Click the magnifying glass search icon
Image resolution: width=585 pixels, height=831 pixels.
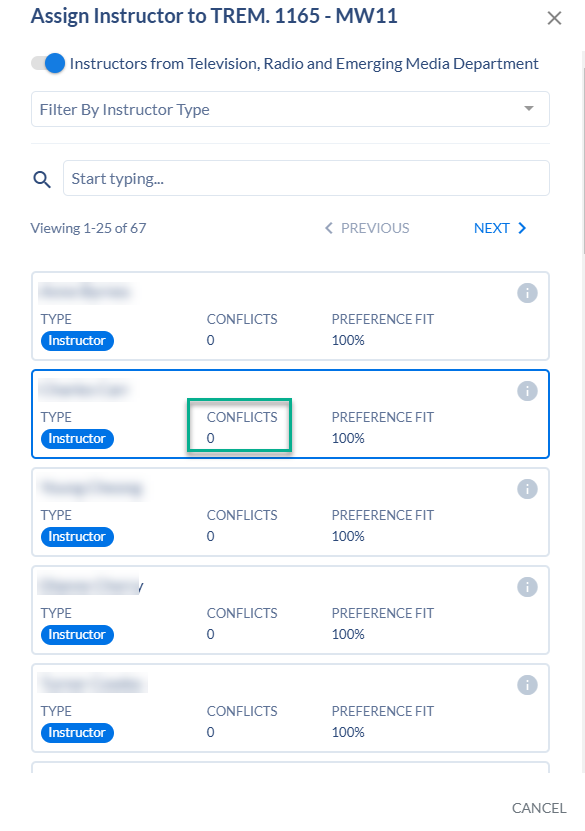(x=42, y=179)
